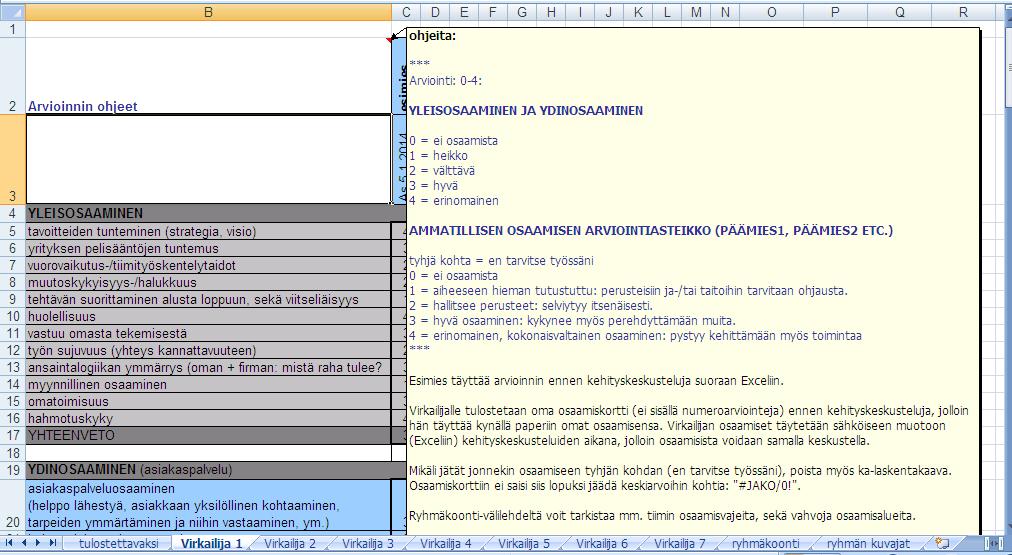Viewport: 1012px width, 555px height.
Task: Select column Q header
Action: click(x=899, y=12)
